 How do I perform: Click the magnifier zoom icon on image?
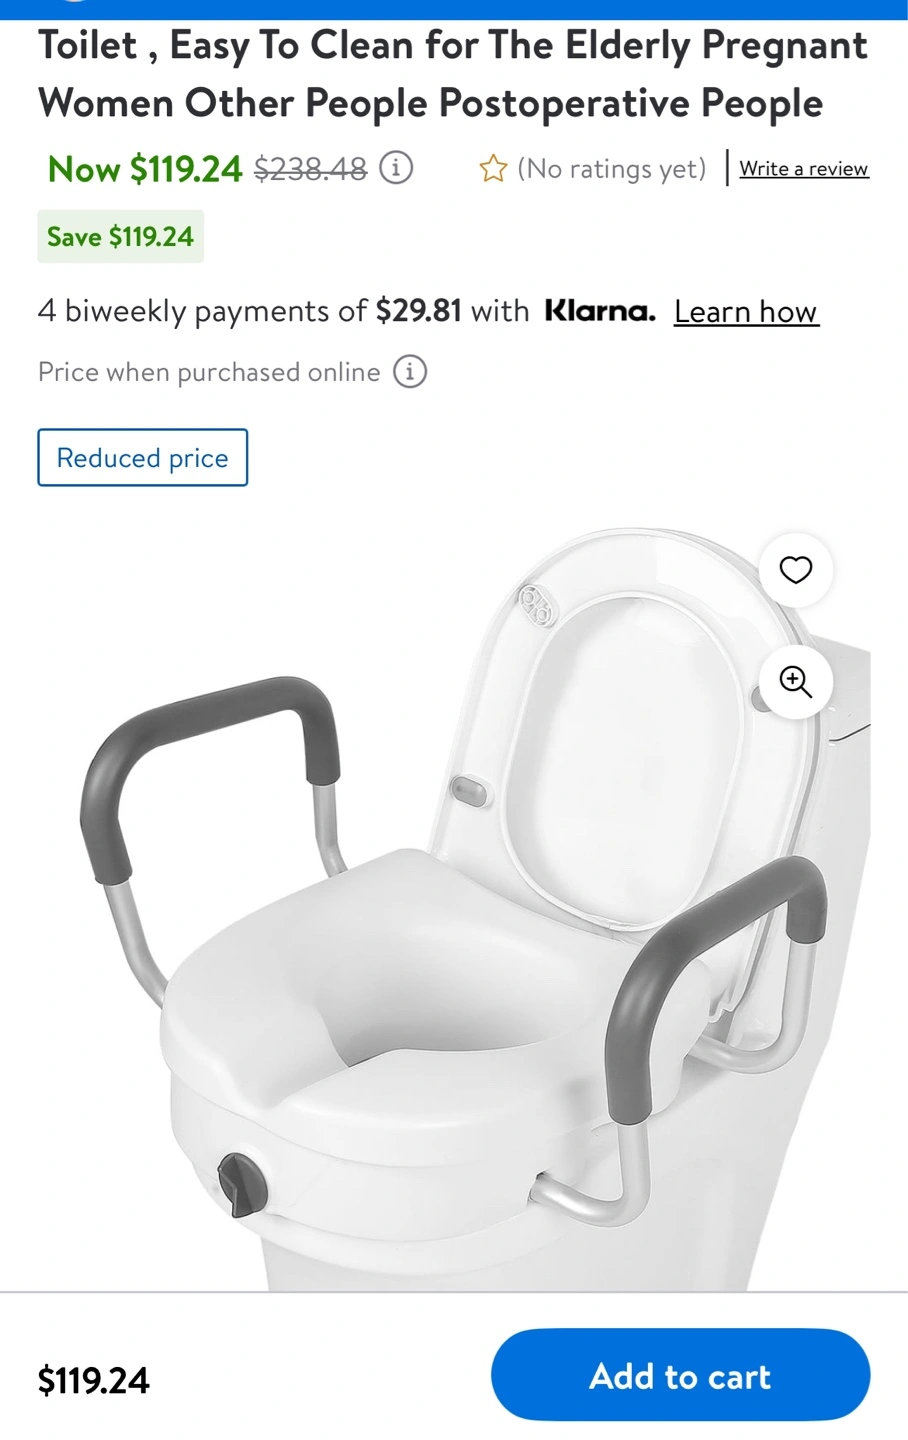click(795, 682)
